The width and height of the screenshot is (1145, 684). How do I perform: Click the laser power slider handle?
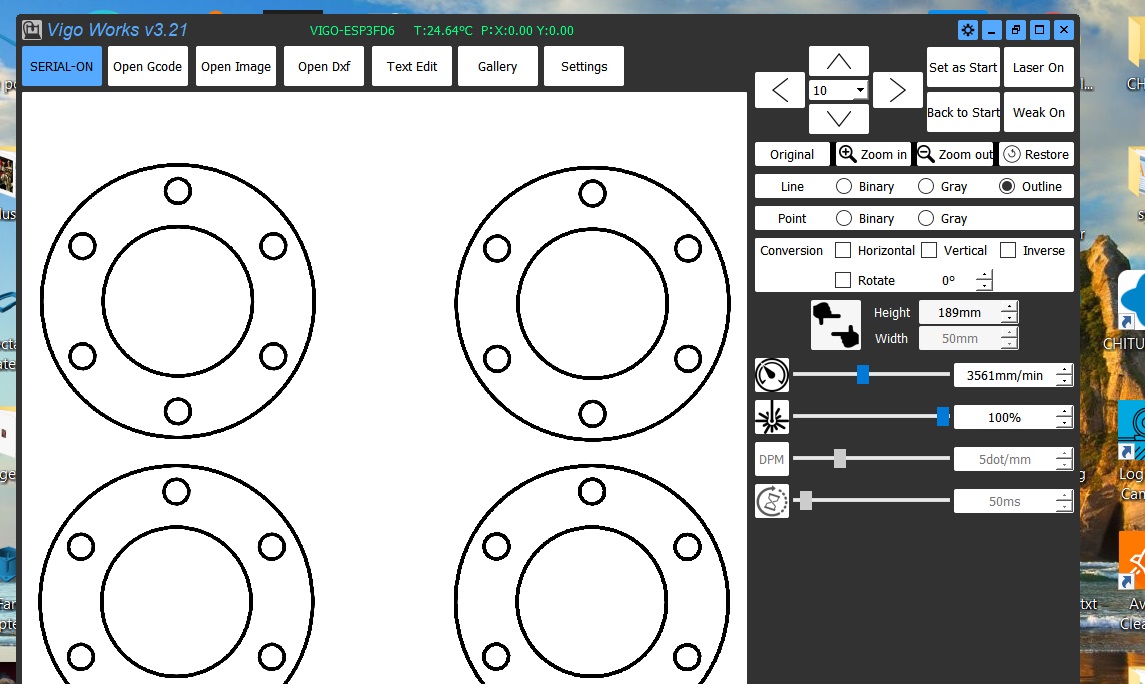[943, 417]
